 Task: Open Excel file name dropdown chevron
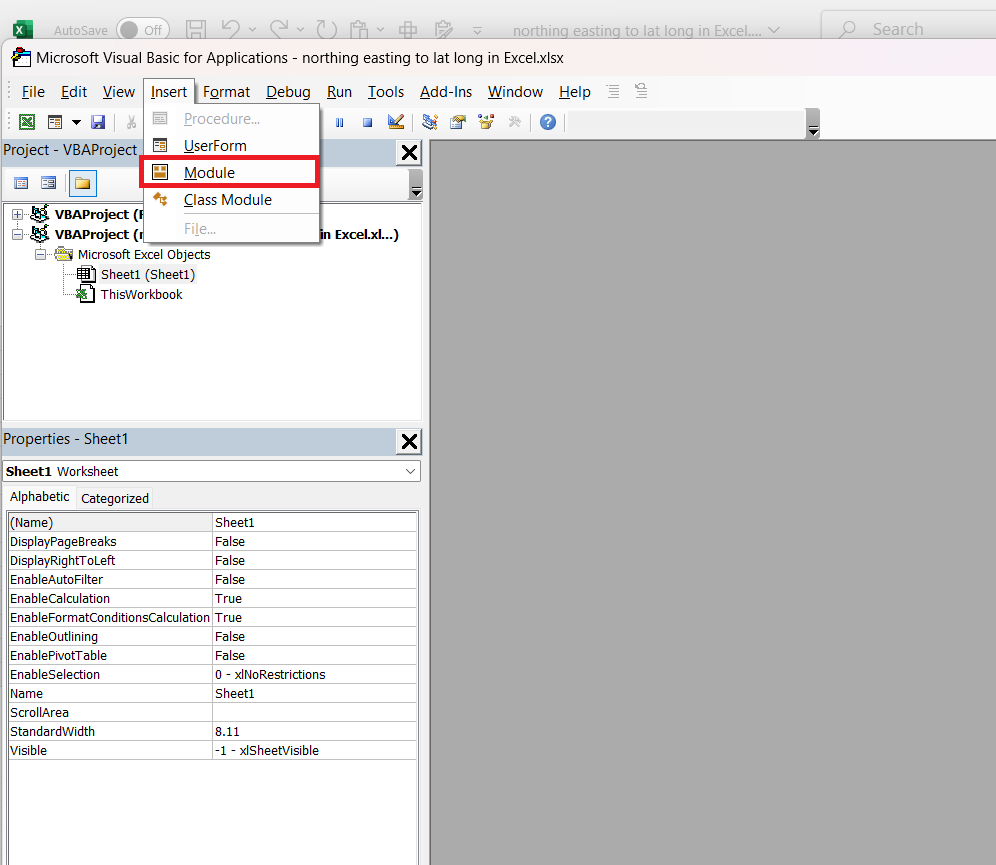point(774,30)
